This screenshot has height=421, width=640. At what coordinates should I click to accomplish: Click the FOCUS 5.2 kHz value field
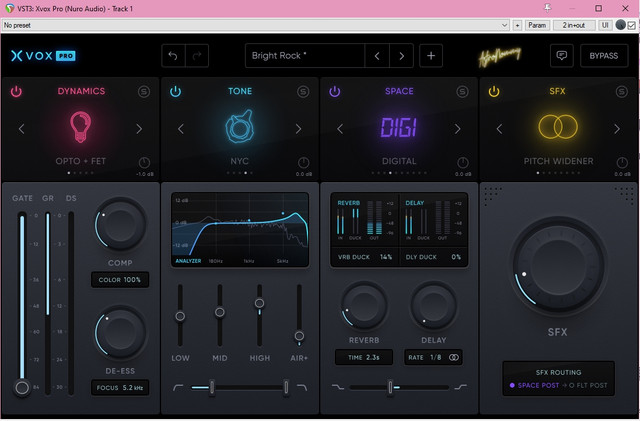coord(120,388)
